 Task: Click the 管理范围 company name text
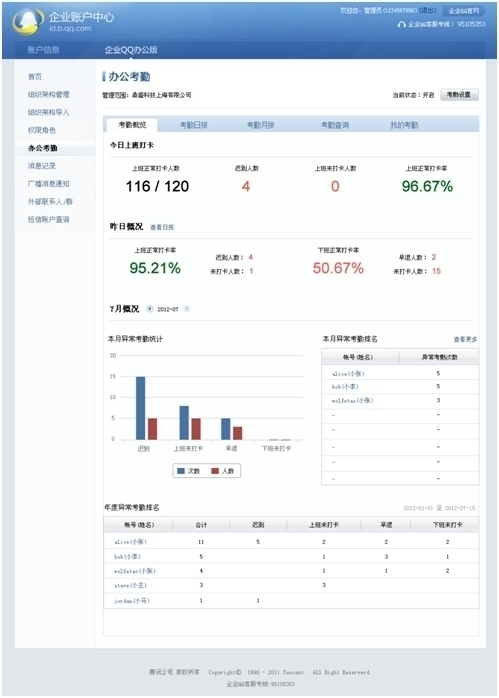click(161, 95)
